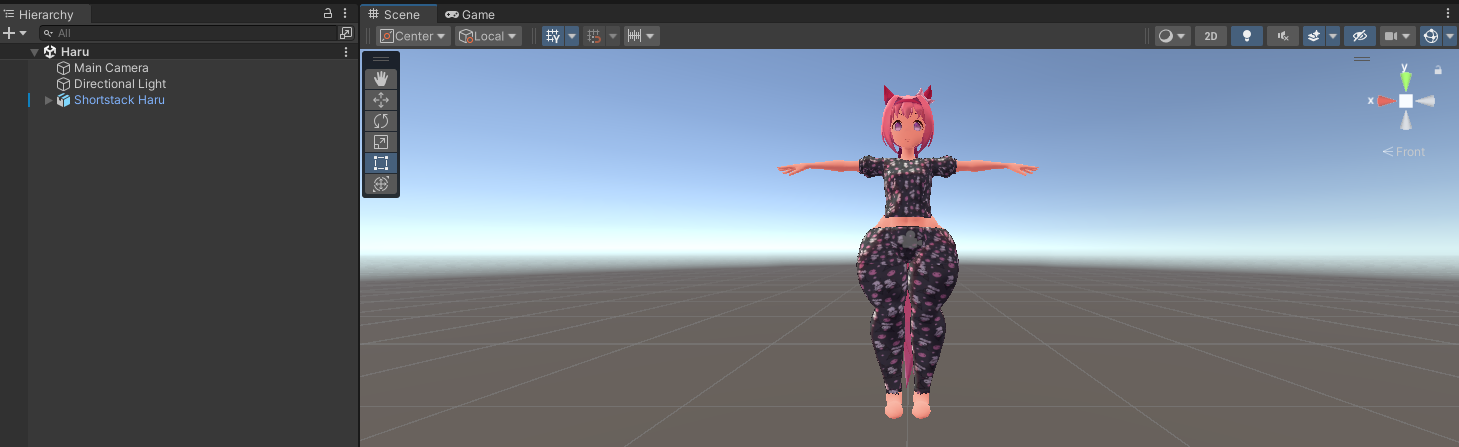The height and width of the screenshot is (447, 1459).
Task: Toggle Gizmos visibility button
Action: point(1431,36)
